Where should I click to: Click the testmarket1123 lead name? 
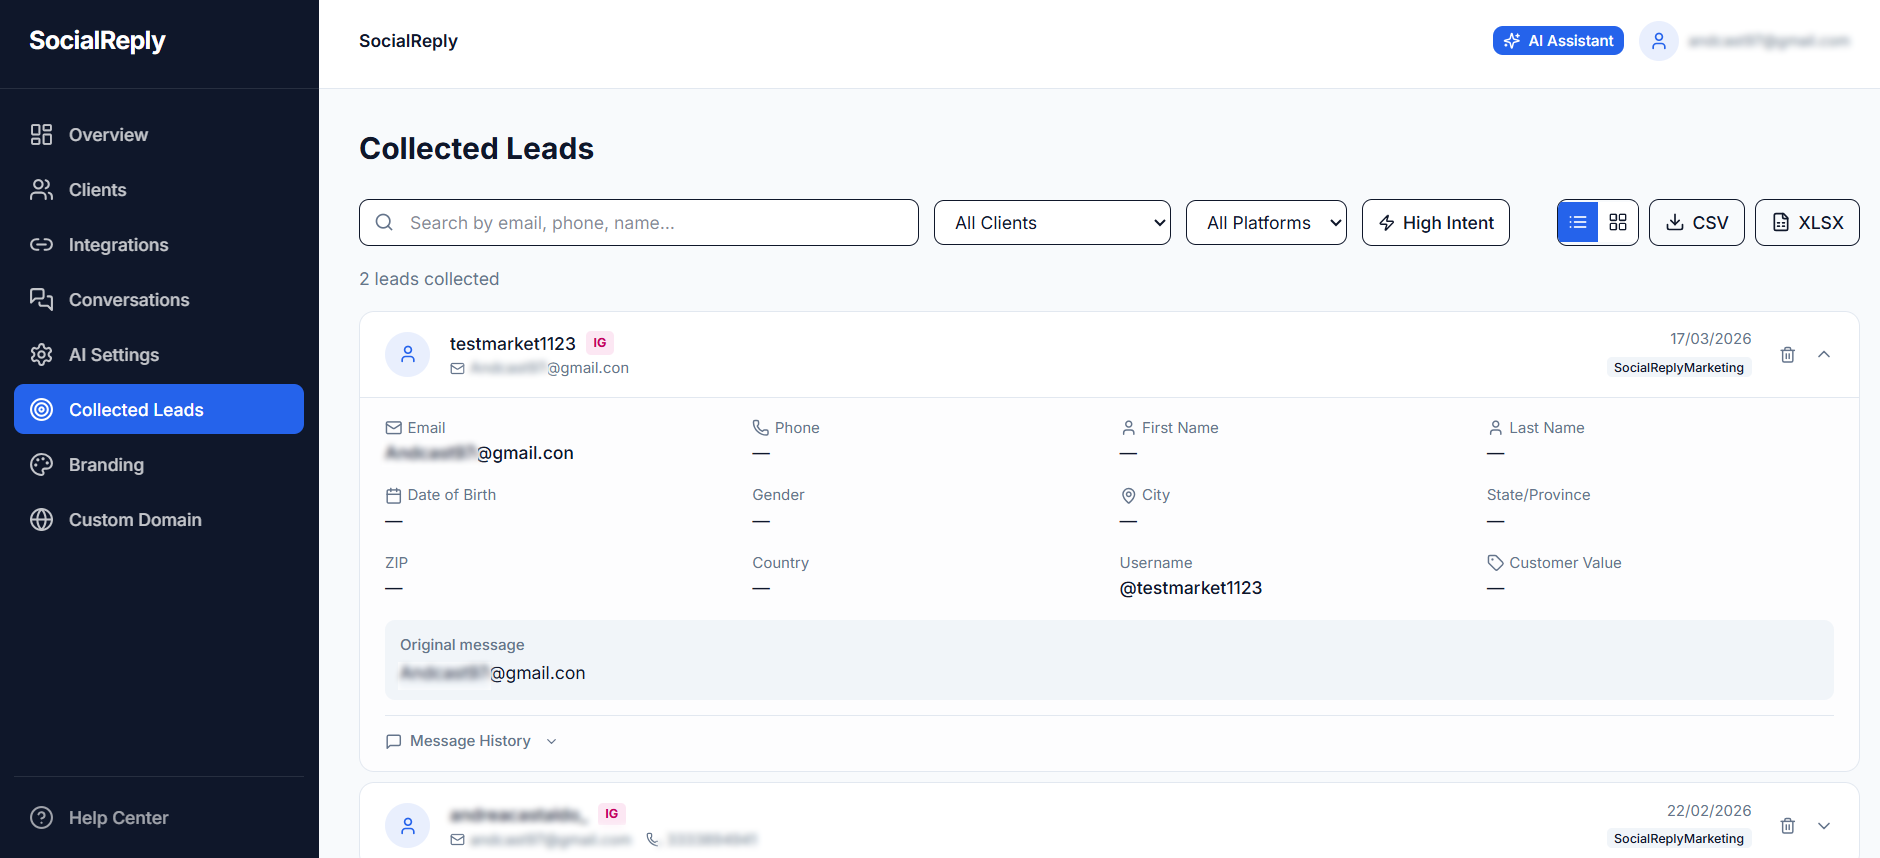click(x=513, y=344)
